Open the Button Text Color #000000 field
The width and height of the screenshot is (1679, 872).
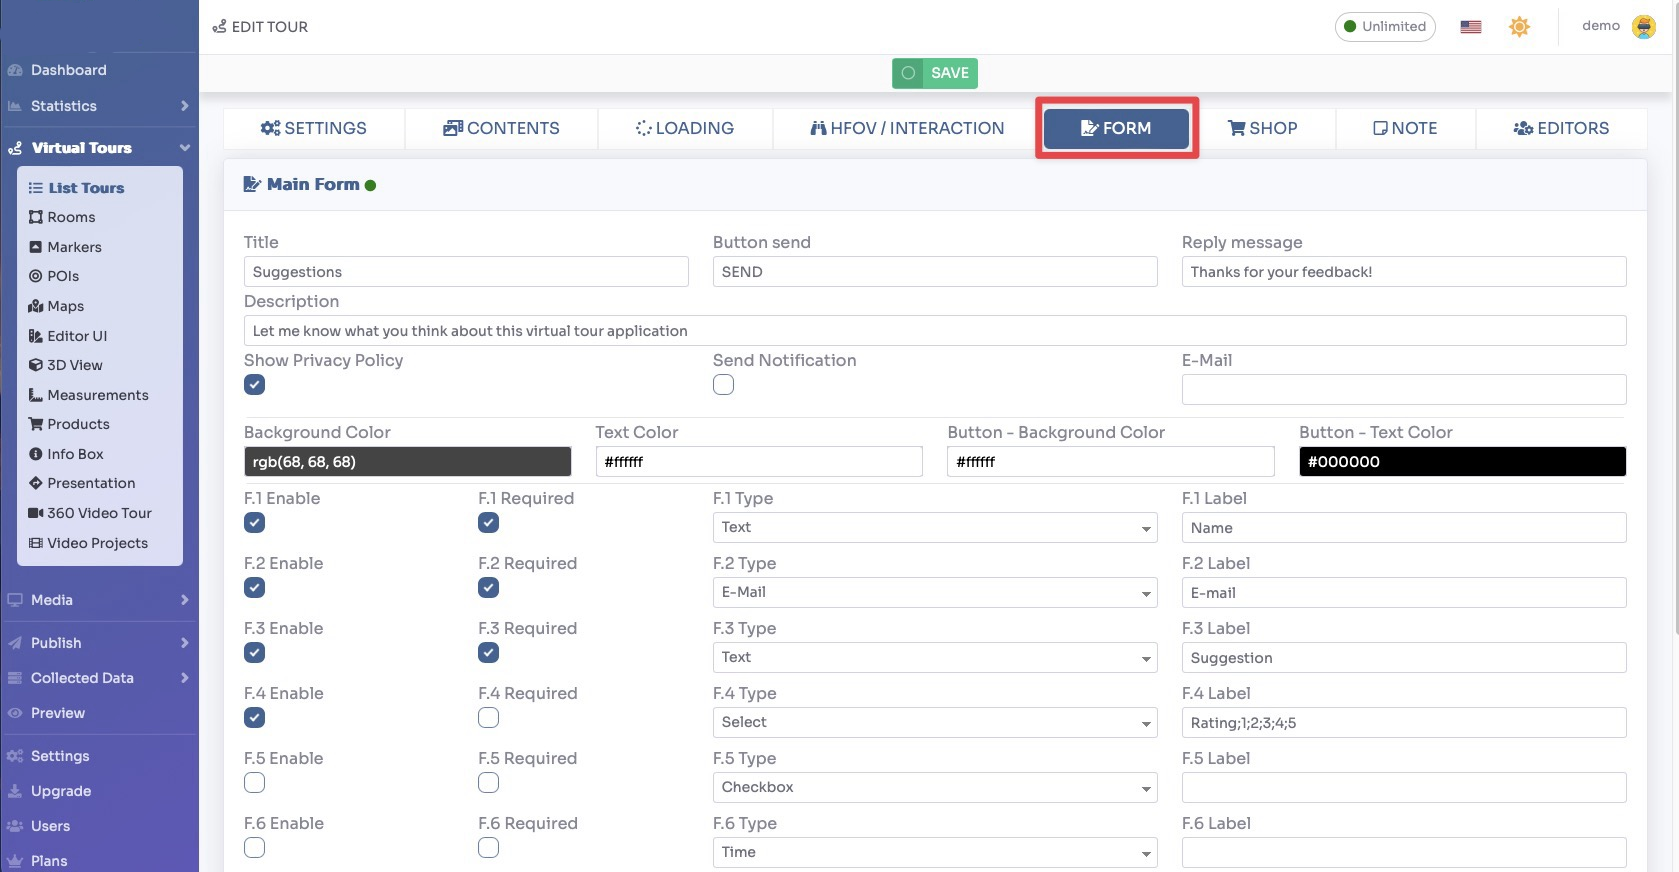click(x=1462, y=461)
